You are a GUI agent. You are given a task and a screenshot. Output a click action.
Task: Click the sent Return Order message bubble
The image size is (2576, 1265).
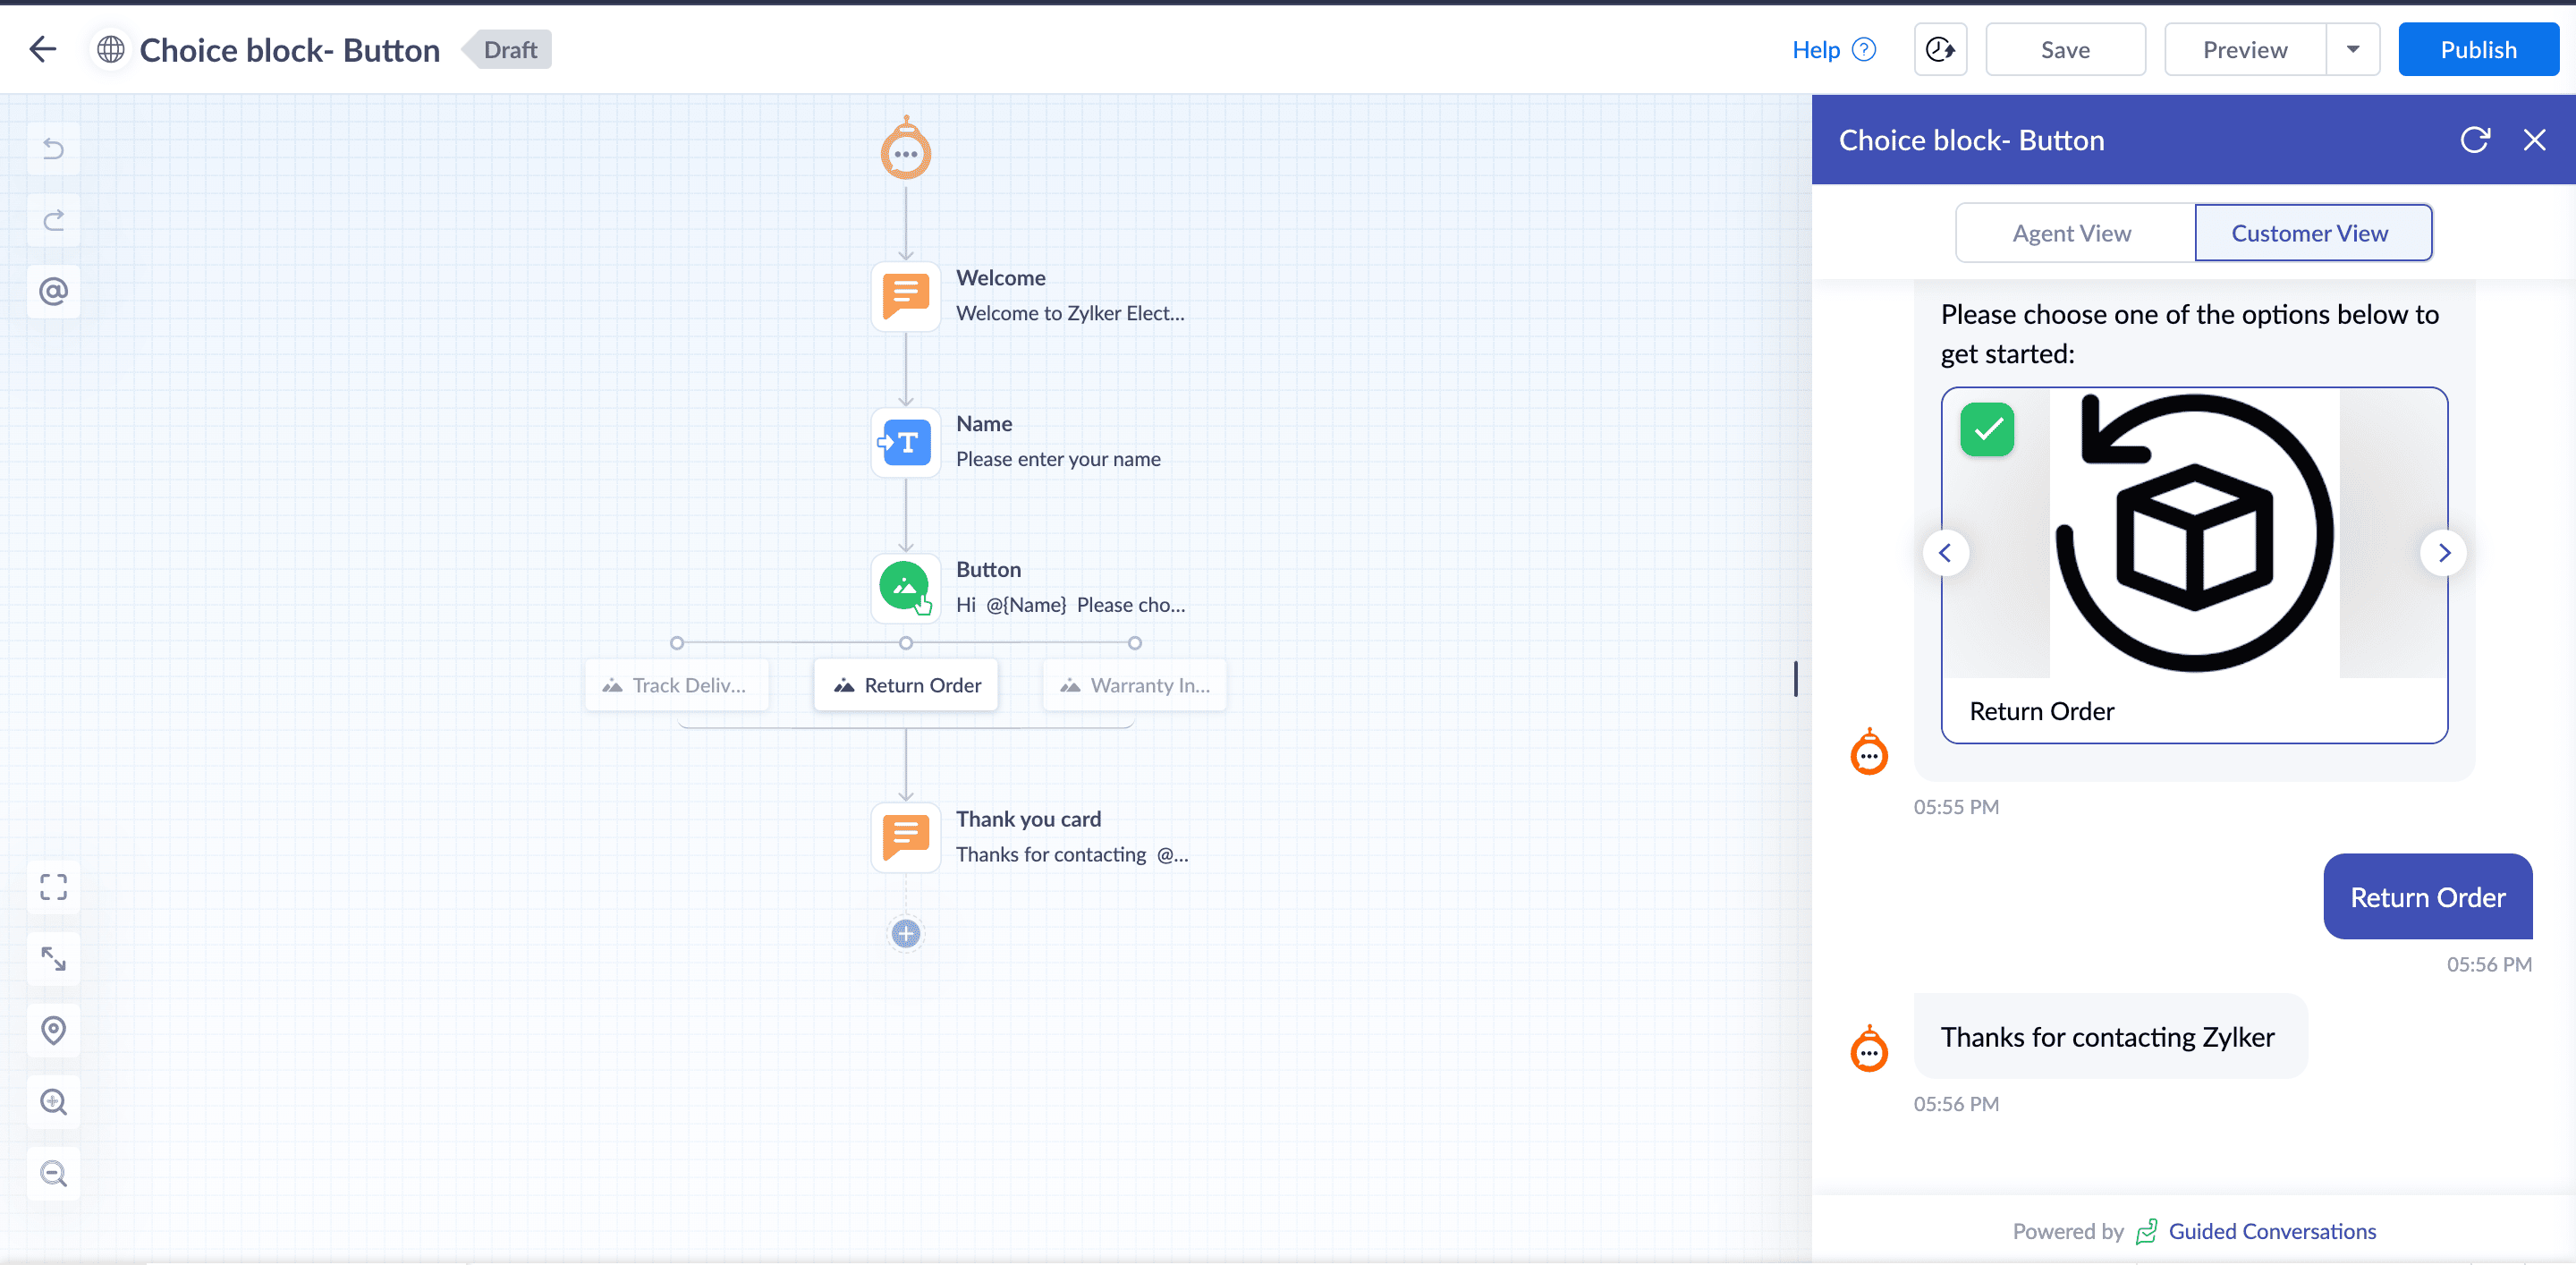(2428, 897)
